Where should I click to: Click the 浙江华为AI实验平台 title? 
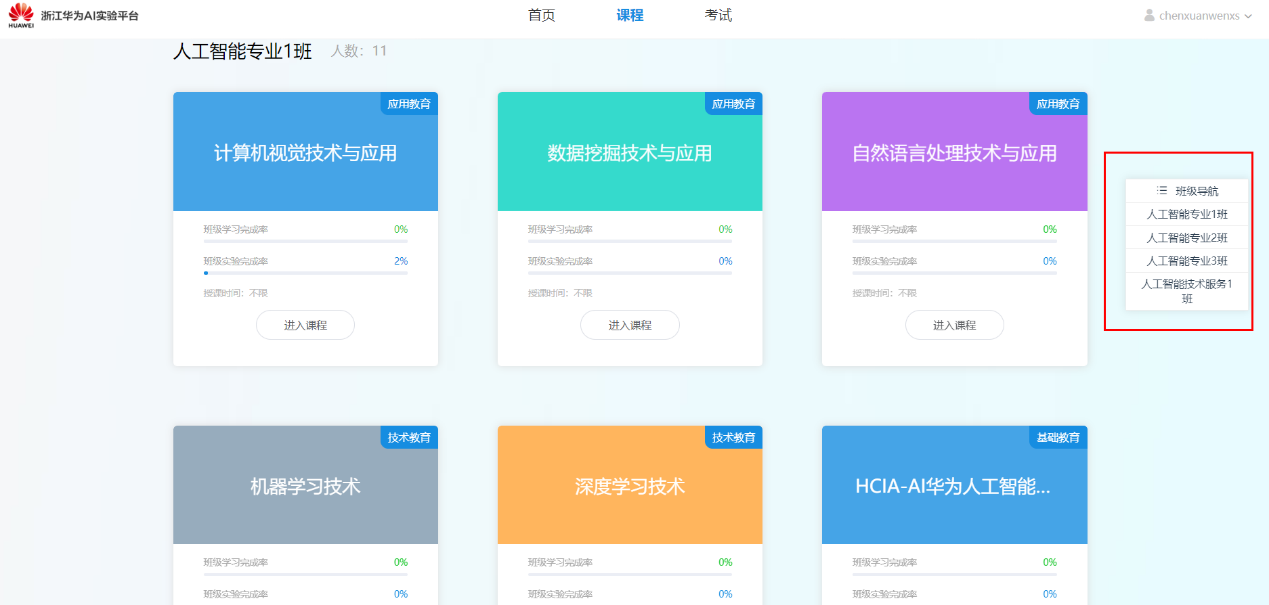coord(90,16)
